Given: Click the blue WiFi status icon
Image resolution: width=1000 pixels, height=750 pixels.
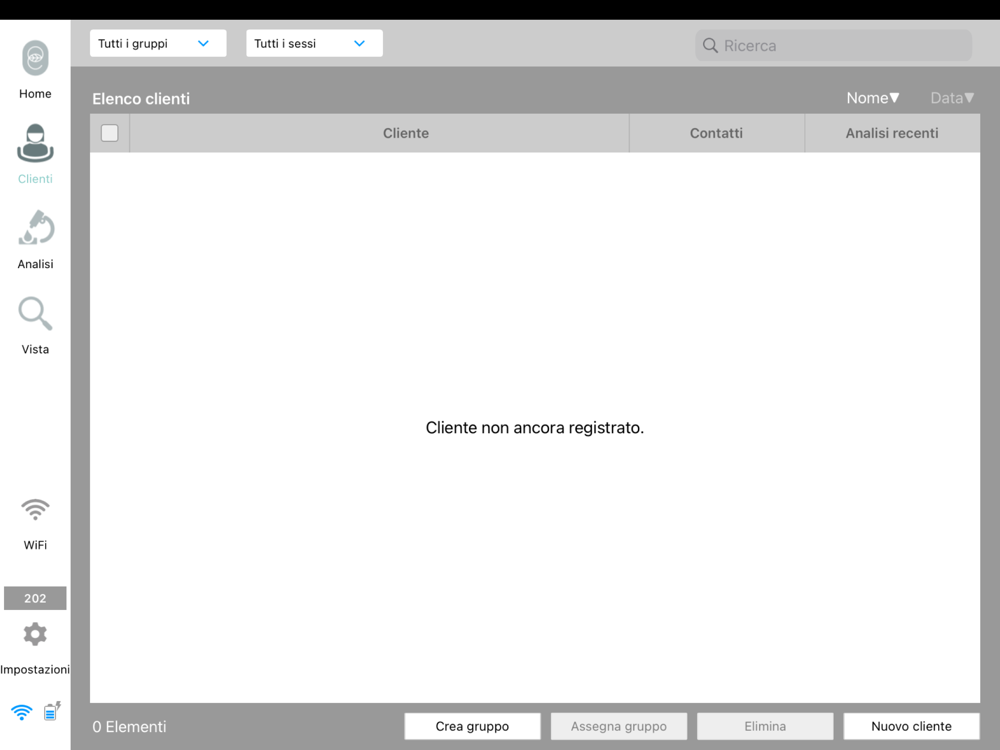Looking at the screenshot, I should click(x=22, y=712).
